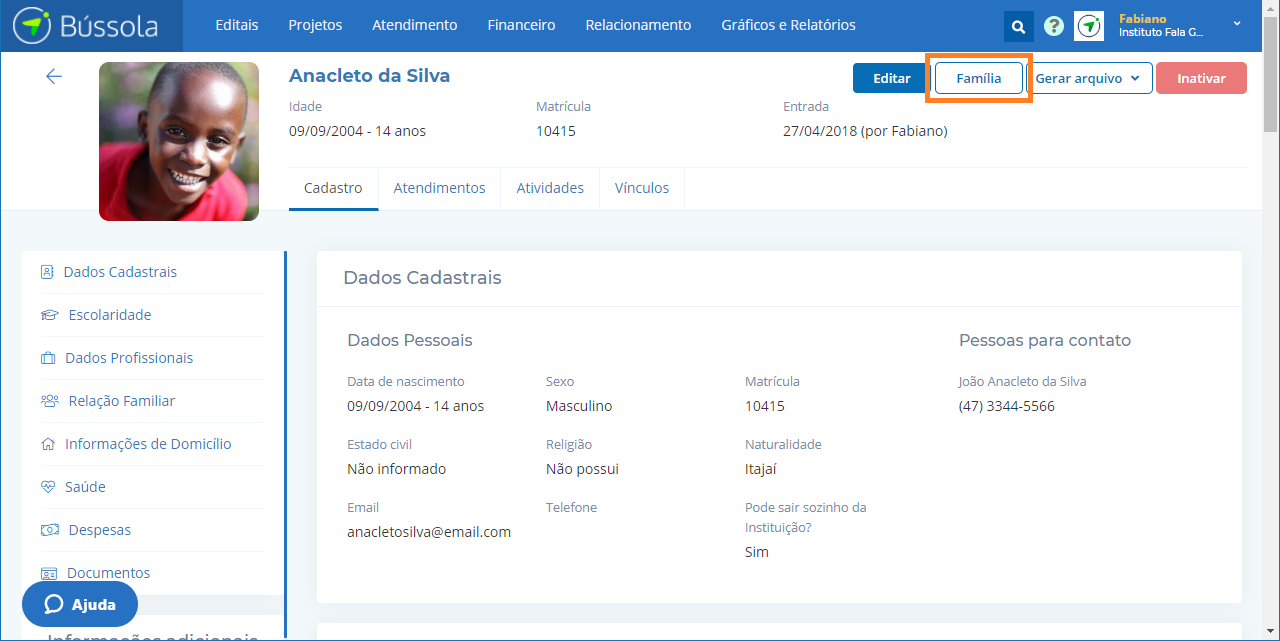The image size is (1280, 641).
Task: Click the Naturalidade value Itajaí
Action: click(761, 469)
